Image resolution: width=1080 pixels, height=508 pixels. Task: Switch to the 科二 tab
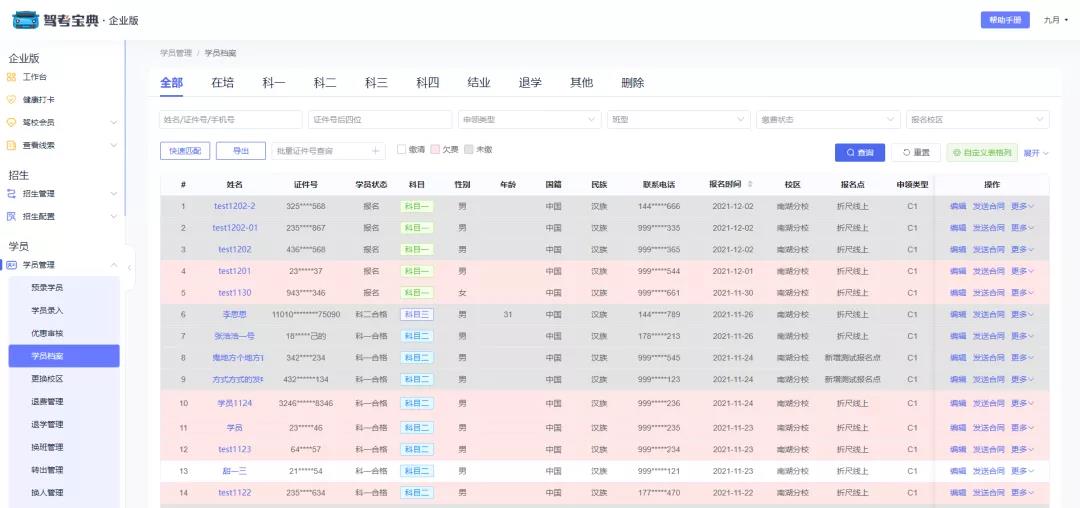[325, 83]
